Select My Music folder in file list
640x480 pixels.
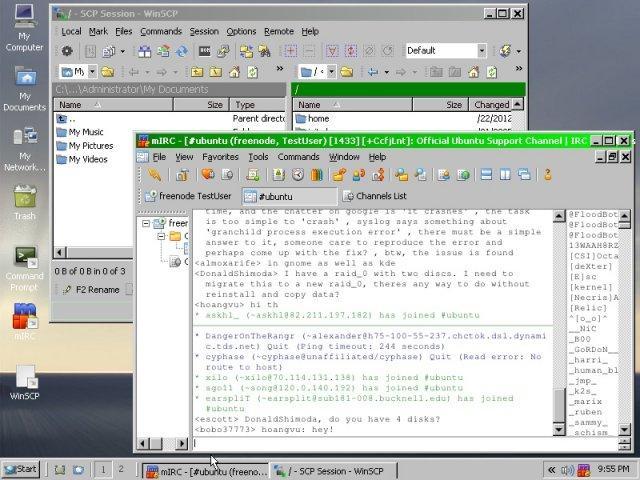(x=85, y=132)
